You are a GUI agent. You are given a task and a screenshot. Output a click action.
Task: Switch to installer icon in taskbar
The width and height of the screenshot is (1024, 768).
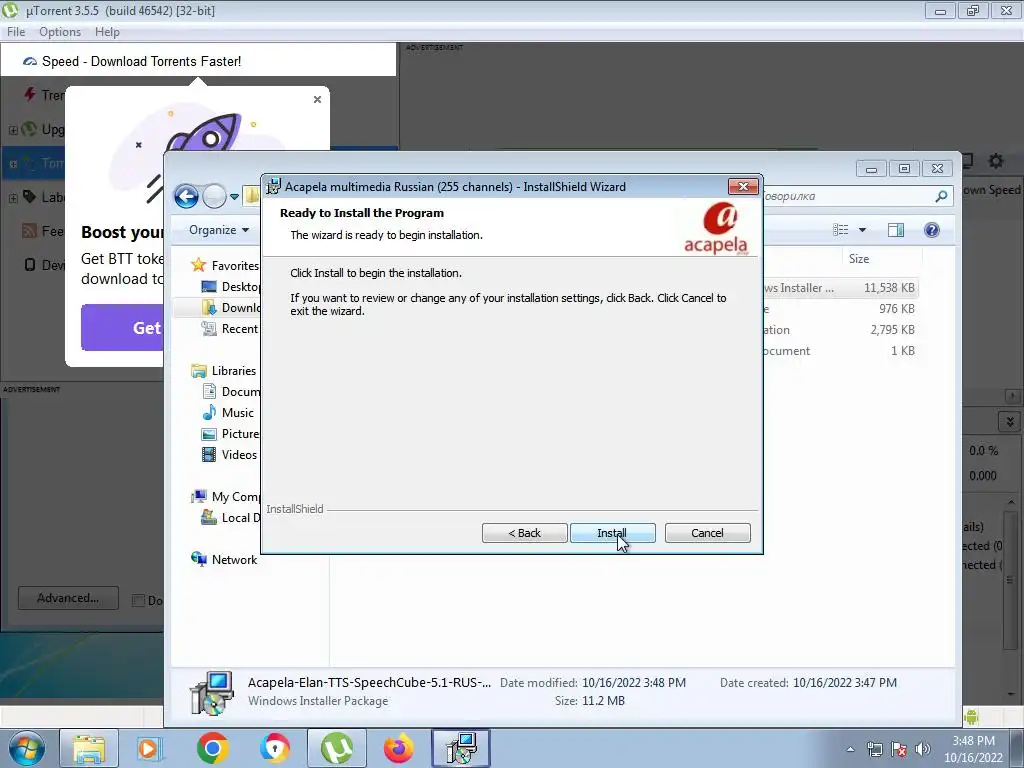461,748
